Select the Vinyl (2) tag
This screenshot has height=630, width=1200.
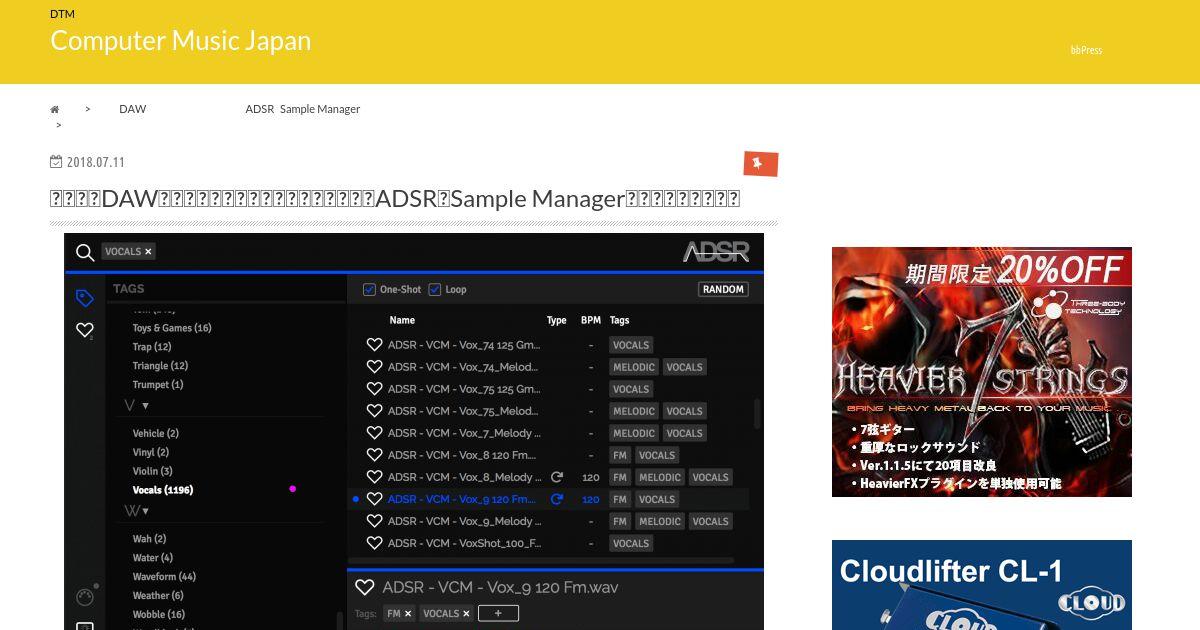(x=150, y=452)
